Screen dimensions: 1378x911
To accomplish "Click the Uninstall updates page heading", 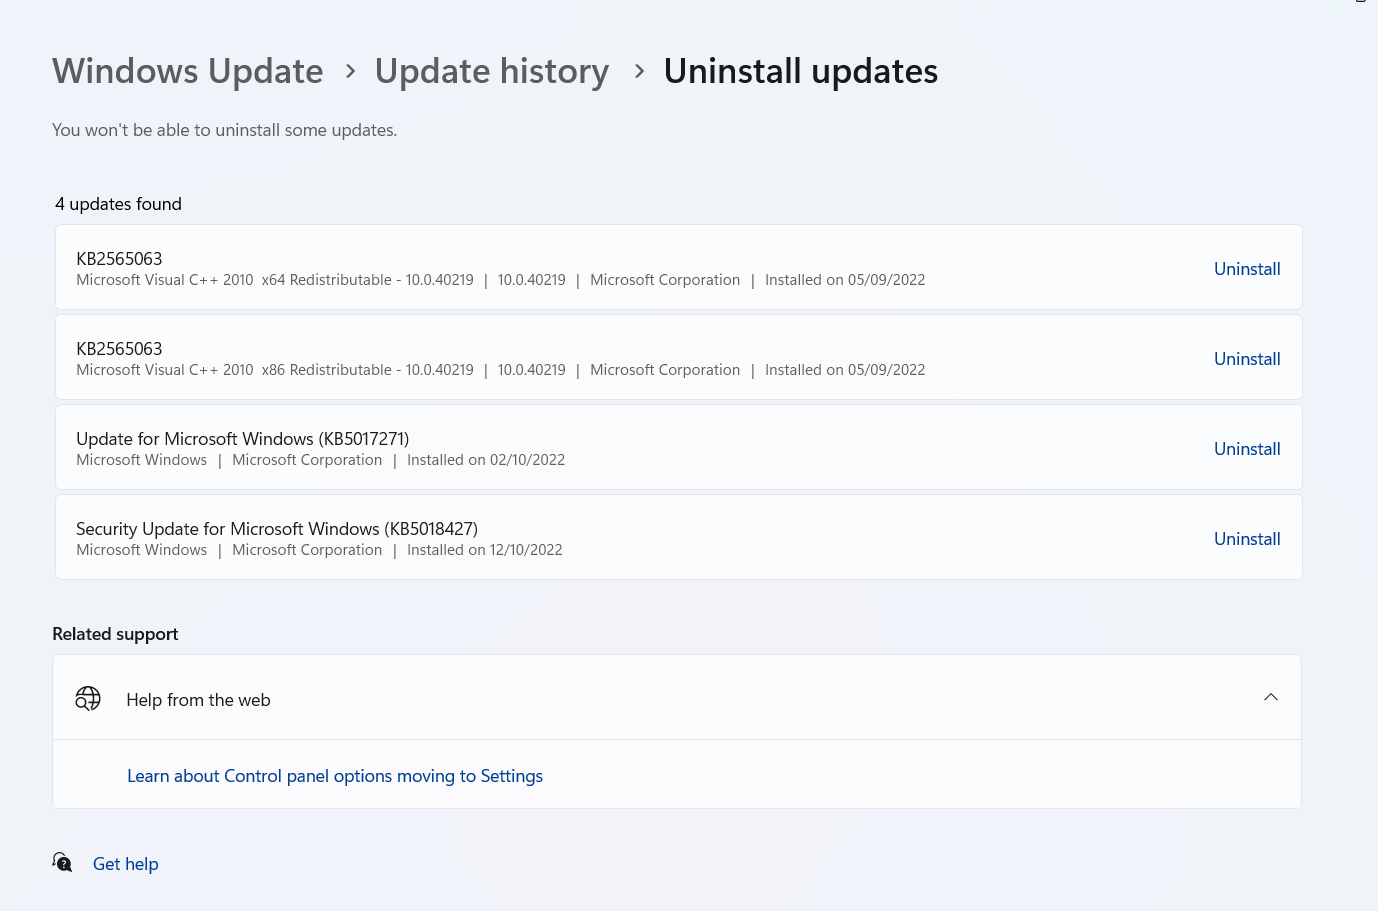I will click(x=800, y=71).
